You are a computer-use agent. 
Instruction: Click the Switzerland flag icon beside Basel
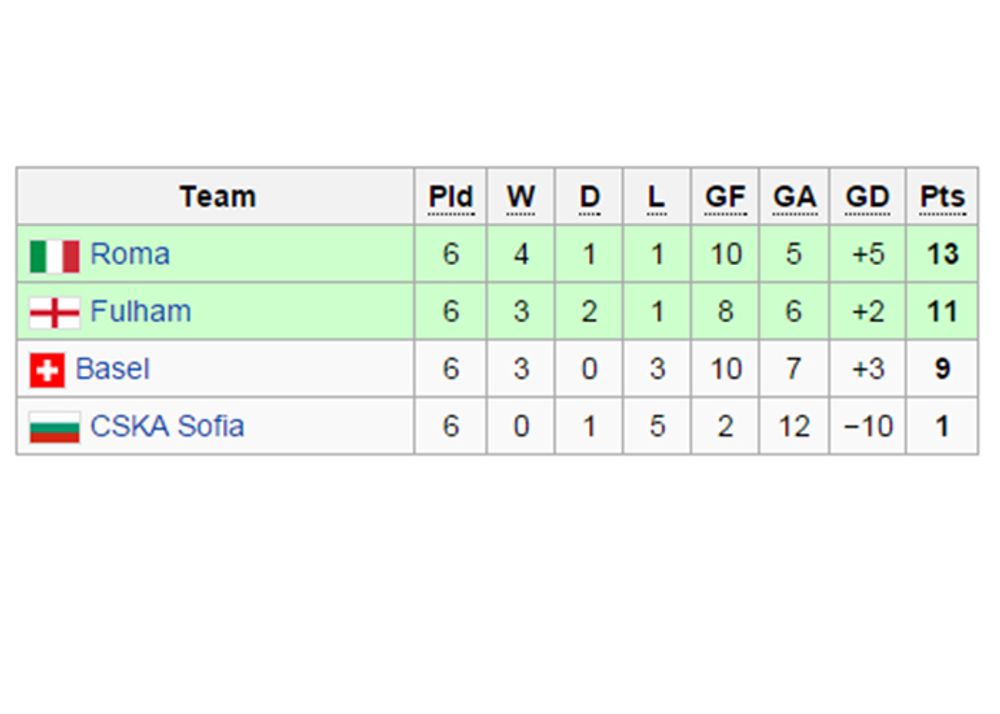(47, 370)
